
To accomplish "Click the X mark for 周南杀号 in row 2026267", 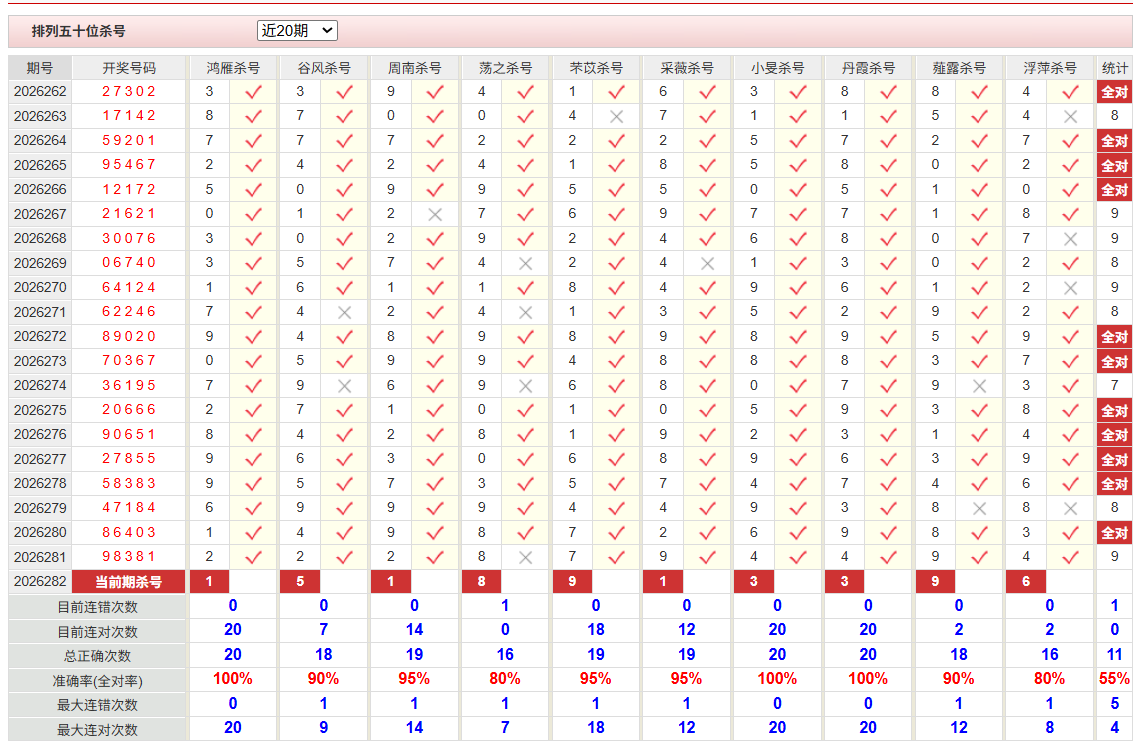I will pyautogui.click(x=435, y=214).
